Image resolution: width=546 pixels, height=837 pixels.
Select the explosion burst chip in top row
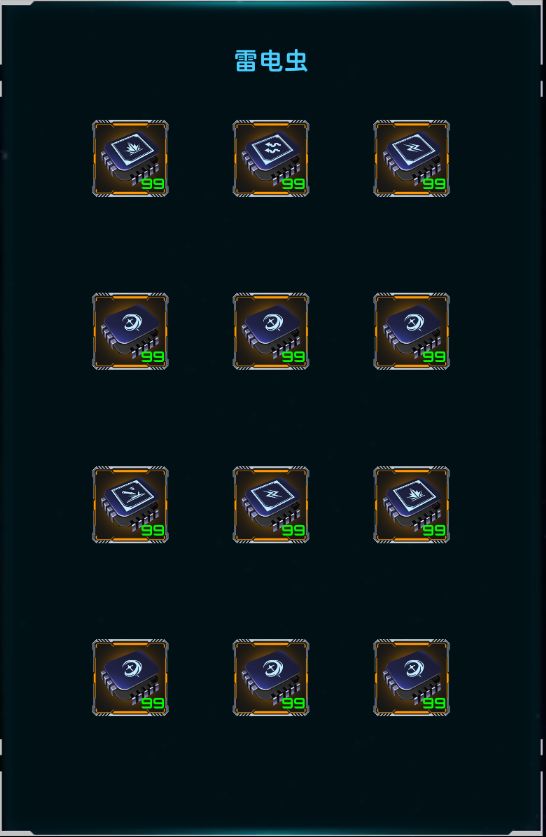pyautogui.click(x=130, y=159)
